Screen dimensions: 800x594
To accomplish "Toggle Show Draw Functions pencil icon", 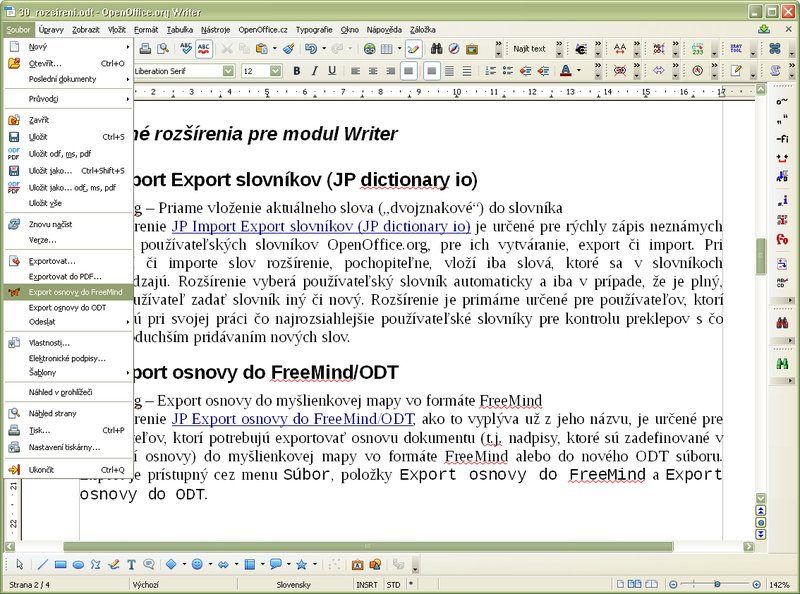I will (413, 48).
